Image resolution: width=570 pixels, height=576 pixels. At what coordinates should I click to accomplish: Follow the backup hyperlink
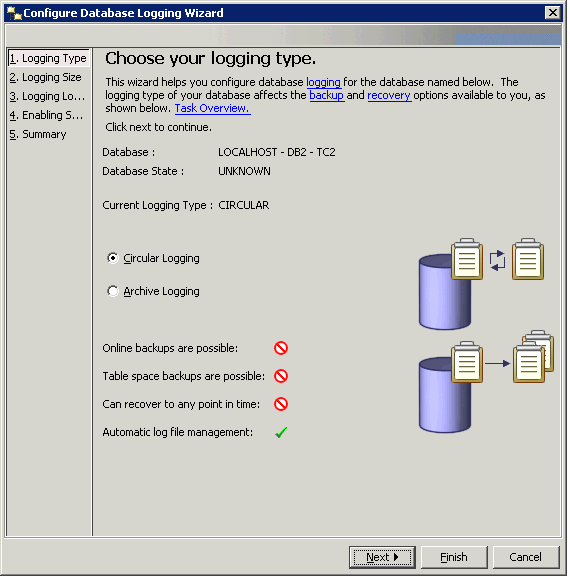pyautogui.click(x=327, y=95)
